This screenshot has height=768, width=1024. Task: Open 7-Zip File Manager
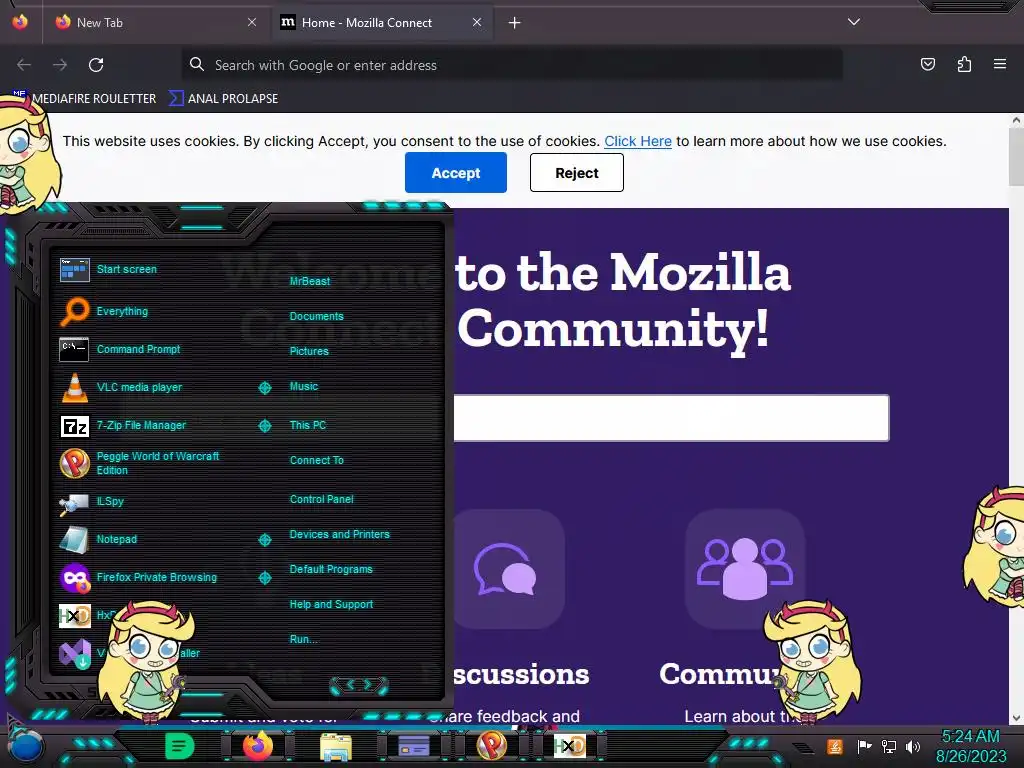(123, 426)
